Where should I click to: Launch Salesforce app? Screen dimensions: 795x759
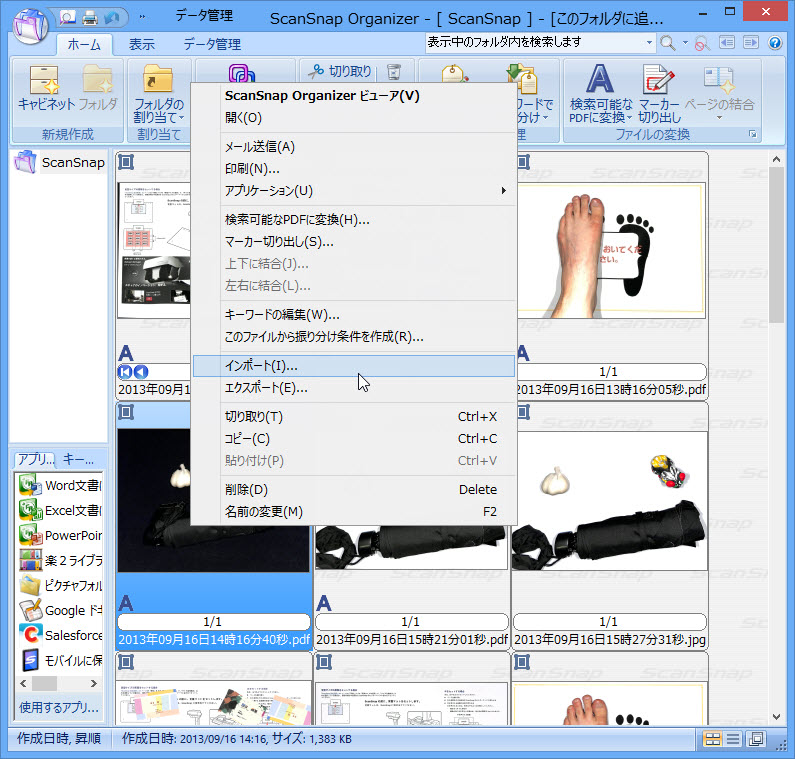tap(60, 635)
